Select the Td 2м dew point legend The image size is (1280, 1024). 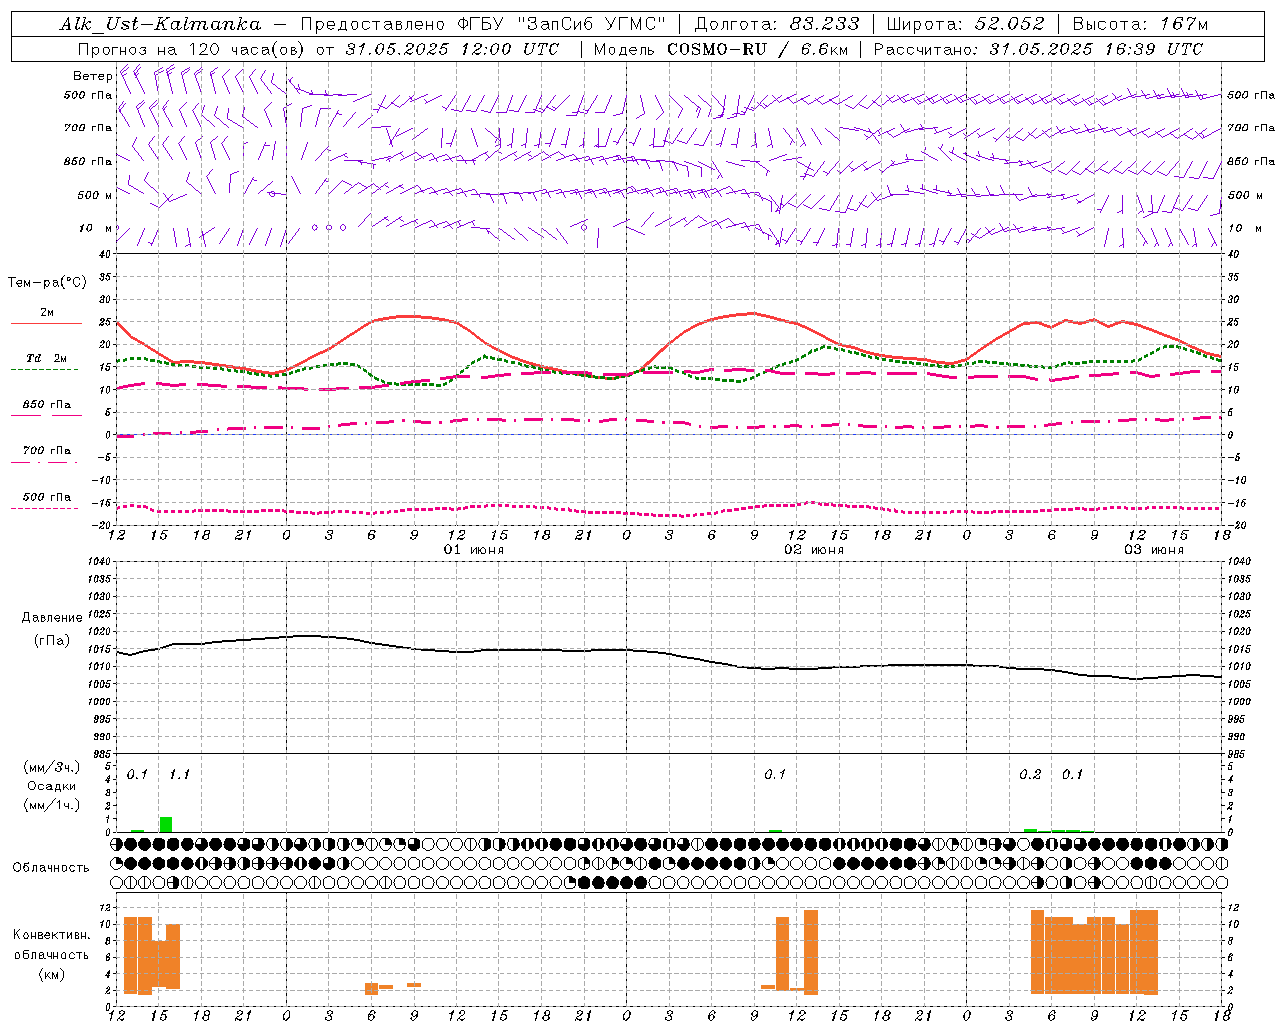[47, 358]
